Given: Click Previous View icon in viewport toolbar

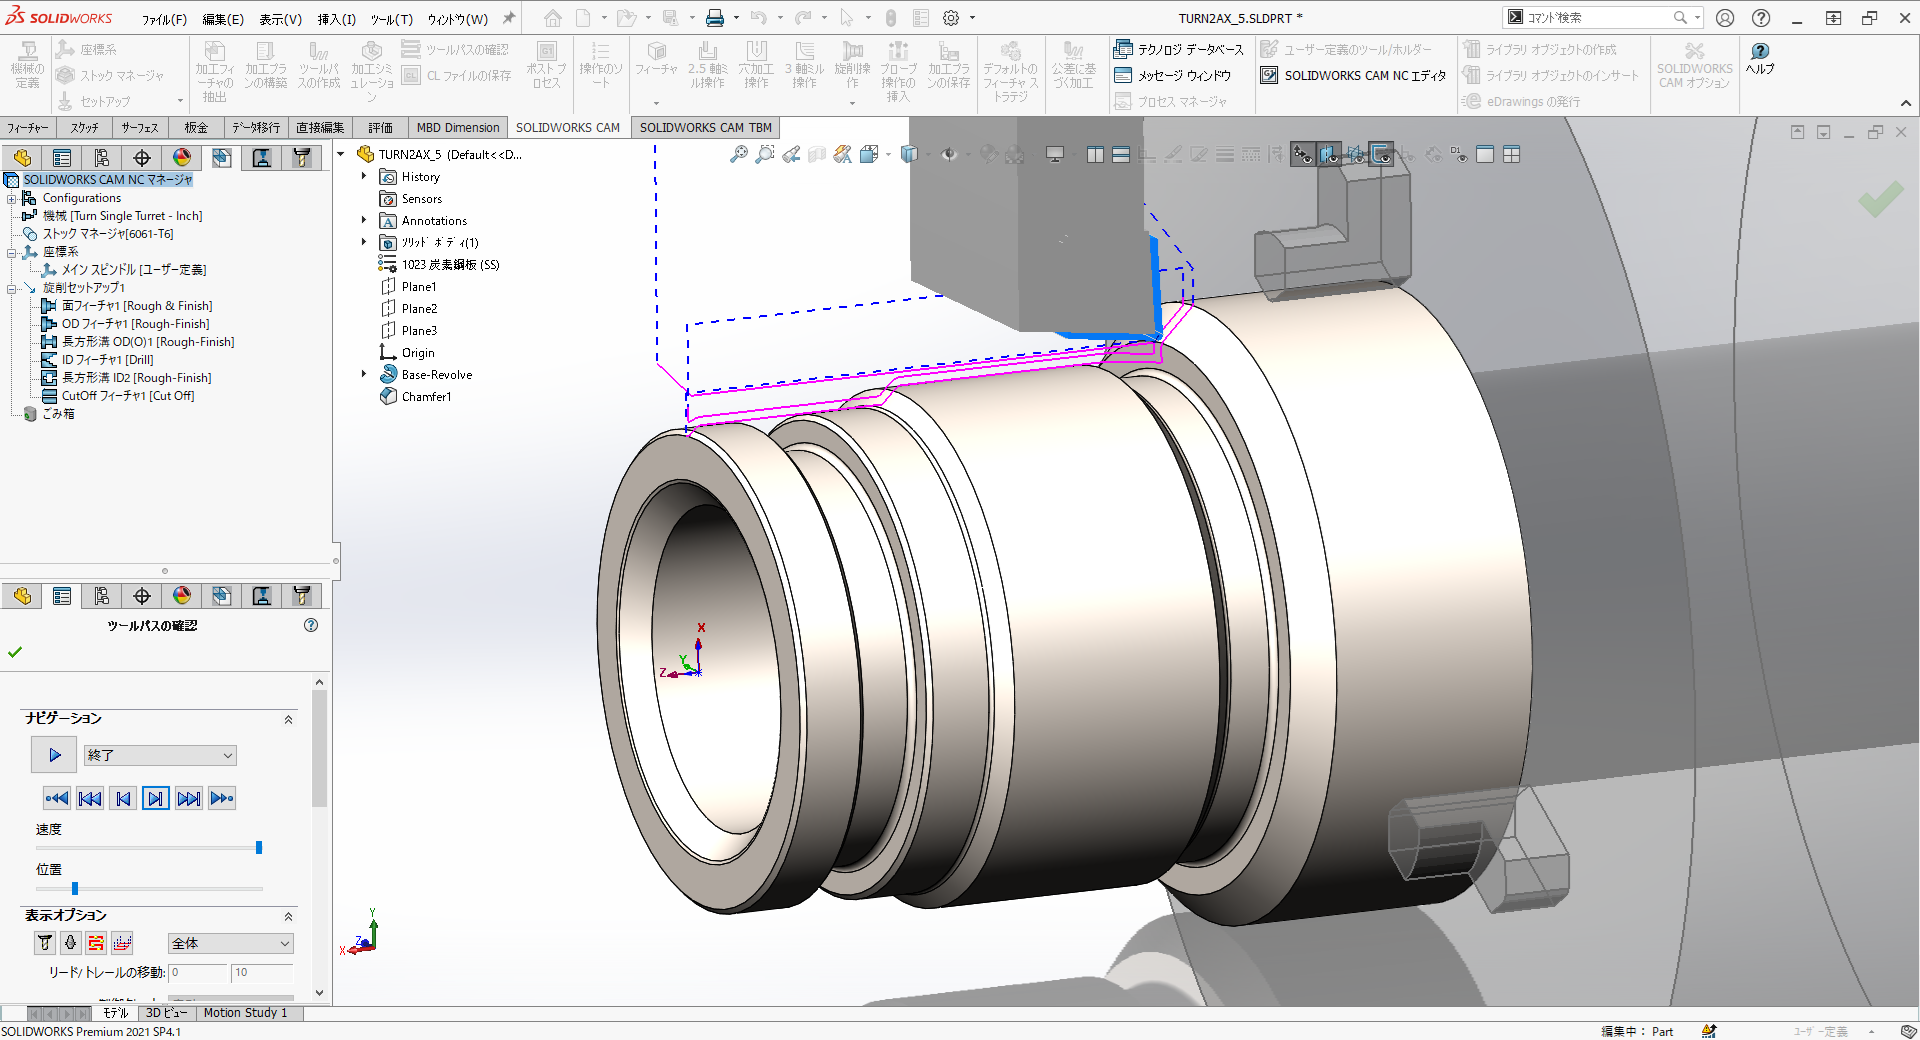Looking at the screenshot, I should coord(791,154).
